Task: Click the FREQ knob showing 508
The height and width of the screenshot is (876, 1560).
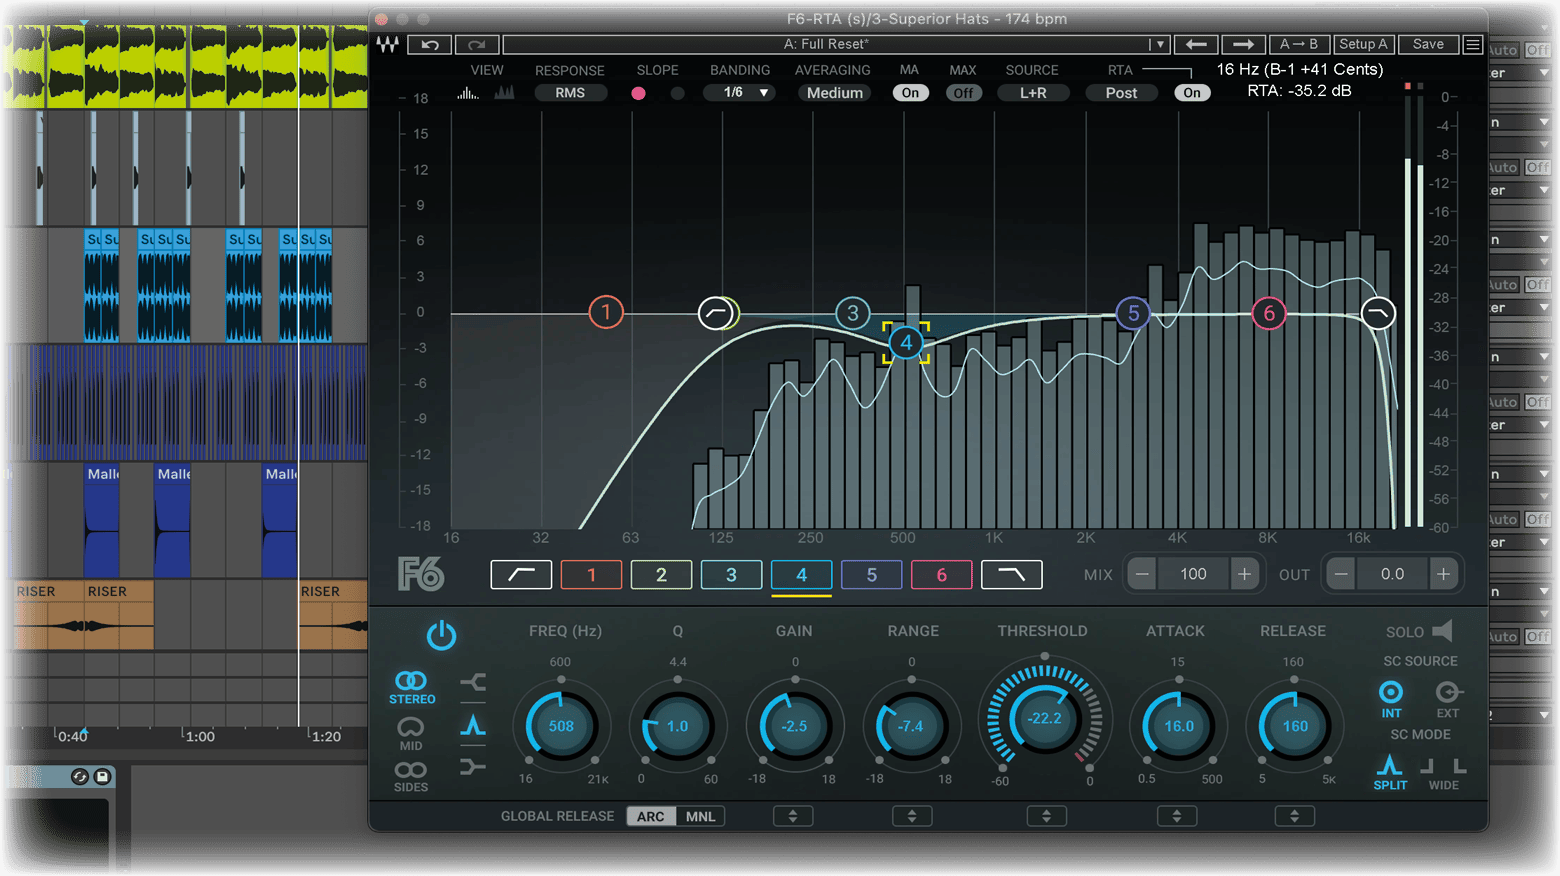Action: [561, 726]
